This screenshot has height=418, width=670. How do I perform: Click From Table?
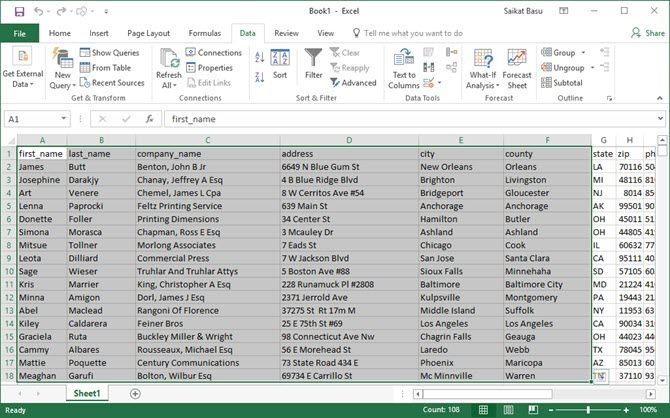[x=106, y=68]
